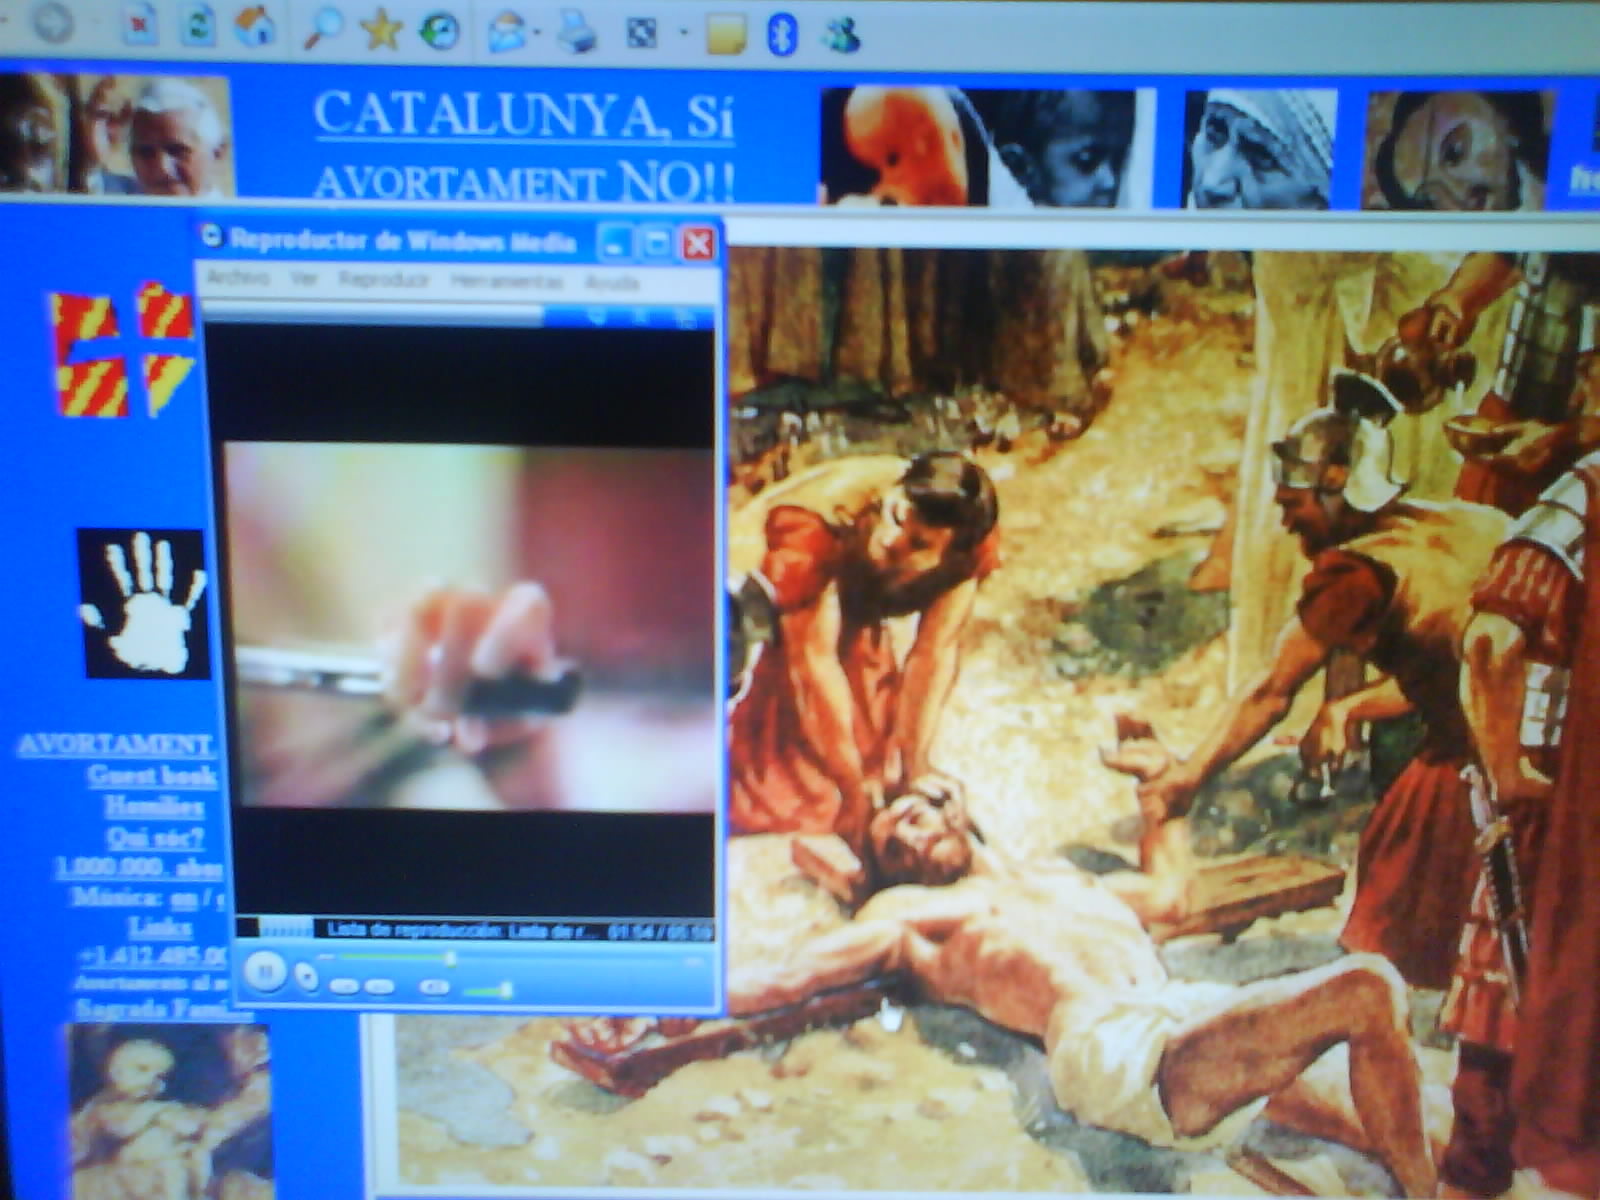This screenshot has height=1200, width=1600.
Task: Click the browser Stop icon with red X
Action: pyautogui.click(x=140, y=27)
